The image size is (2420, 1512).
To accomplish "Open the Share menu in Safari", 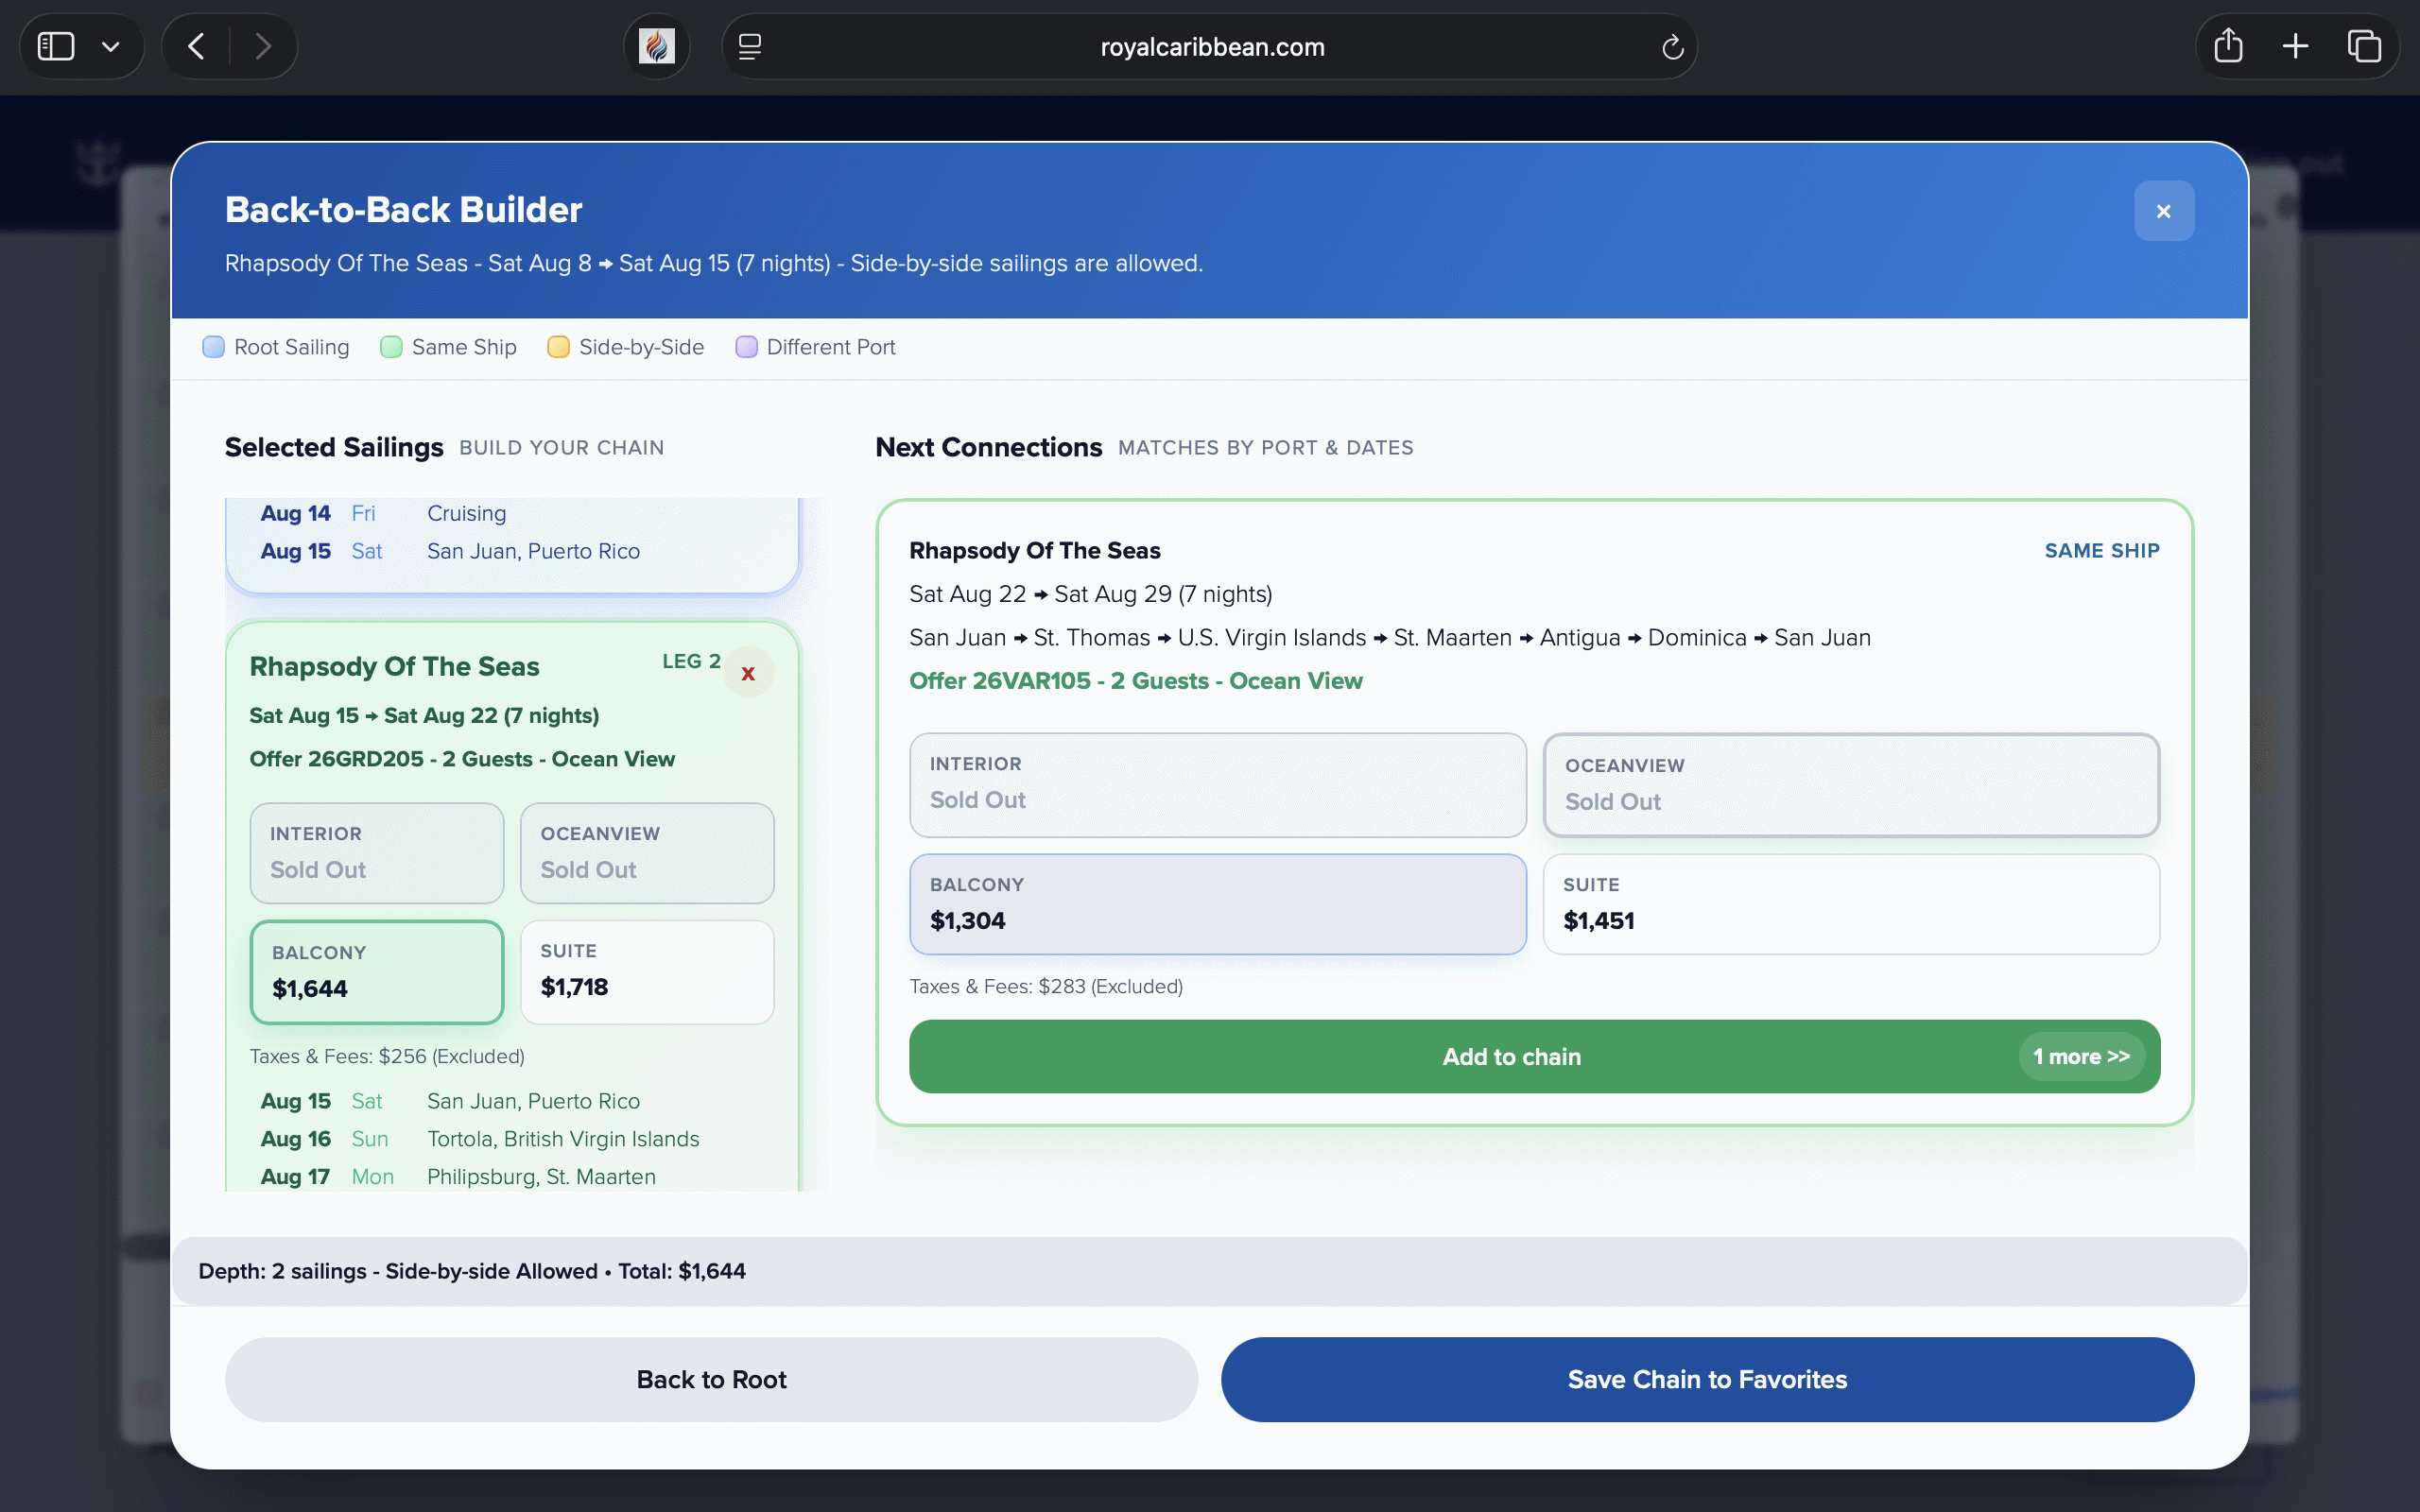I will pyautogui.click(x=2228, y=45).
